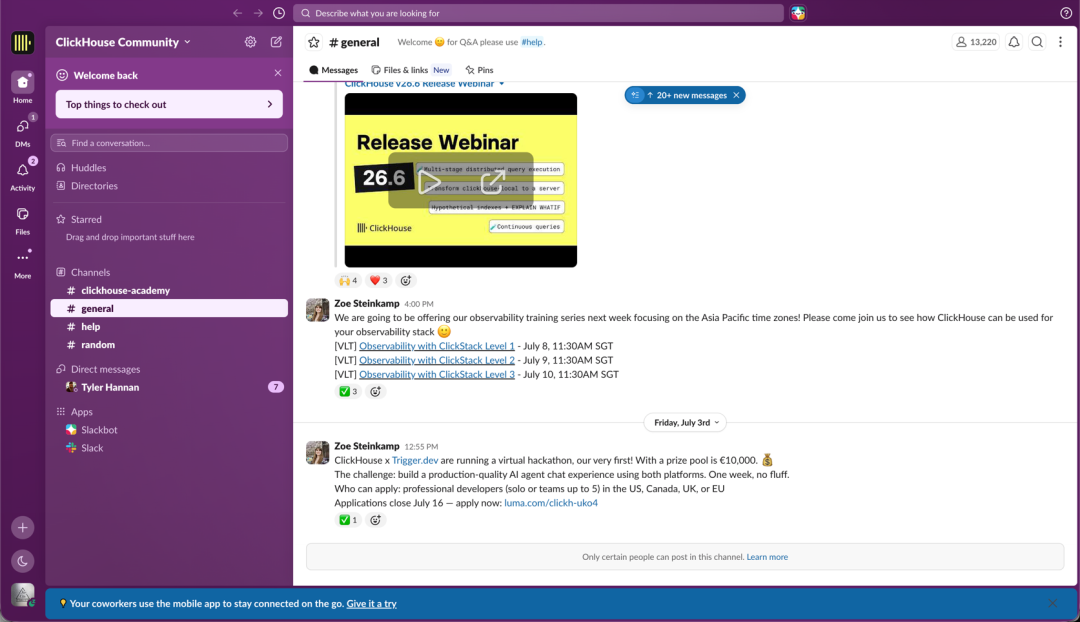Select the help channel
Screen dimensions: 1080x622
click(169, 326)
